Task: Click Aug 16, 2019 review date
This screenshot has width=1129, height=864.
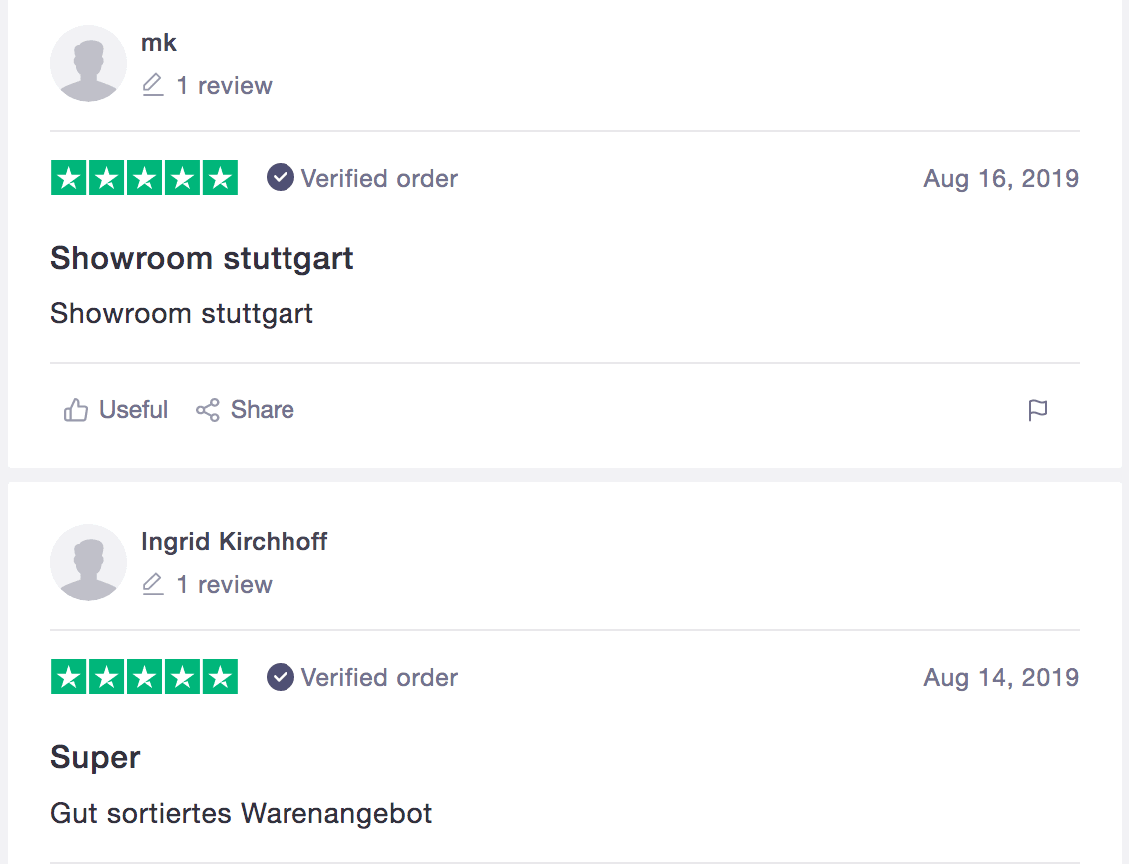Action: pos(1001,179)
